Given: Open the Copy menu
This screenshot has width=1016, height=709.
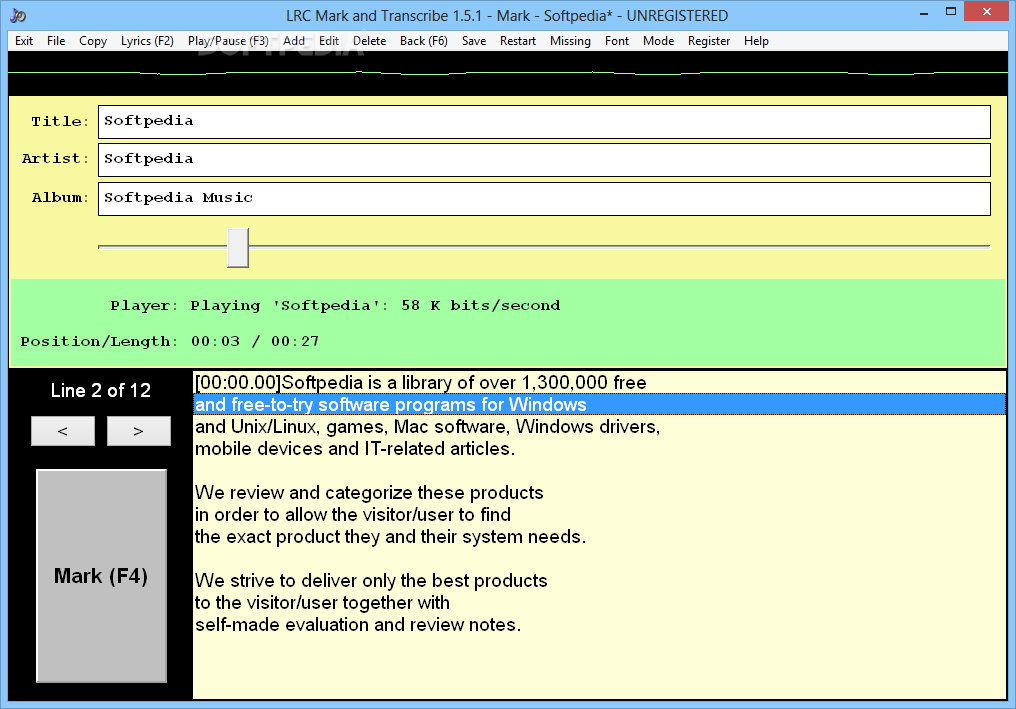Looking at the screenshot, I should (x=93, y=41).
